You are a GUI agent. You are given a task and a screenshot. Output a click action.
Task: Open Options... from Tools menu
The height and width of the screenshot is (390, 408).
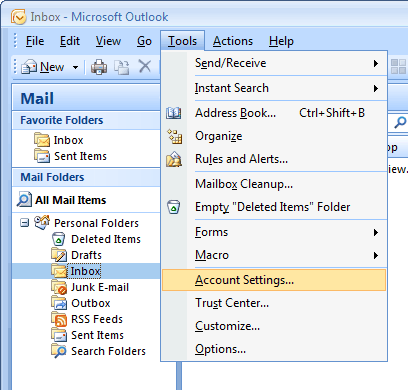[274, 349]
